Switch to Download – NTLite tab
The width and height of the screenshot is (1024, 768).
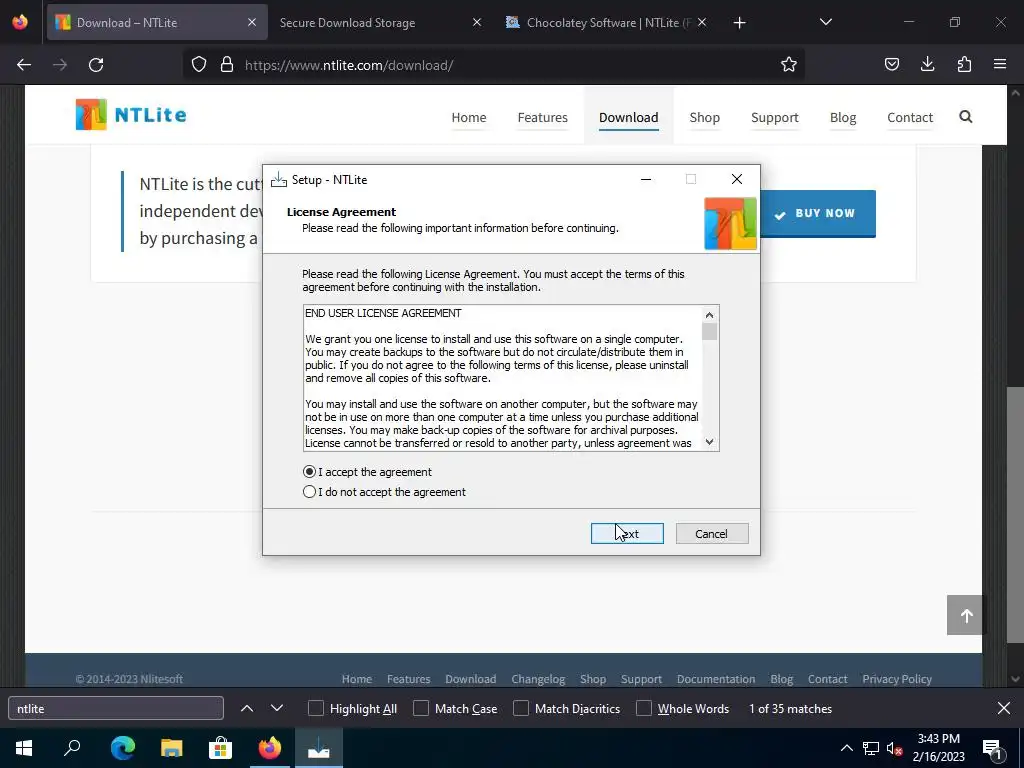[x=157, y=22]
